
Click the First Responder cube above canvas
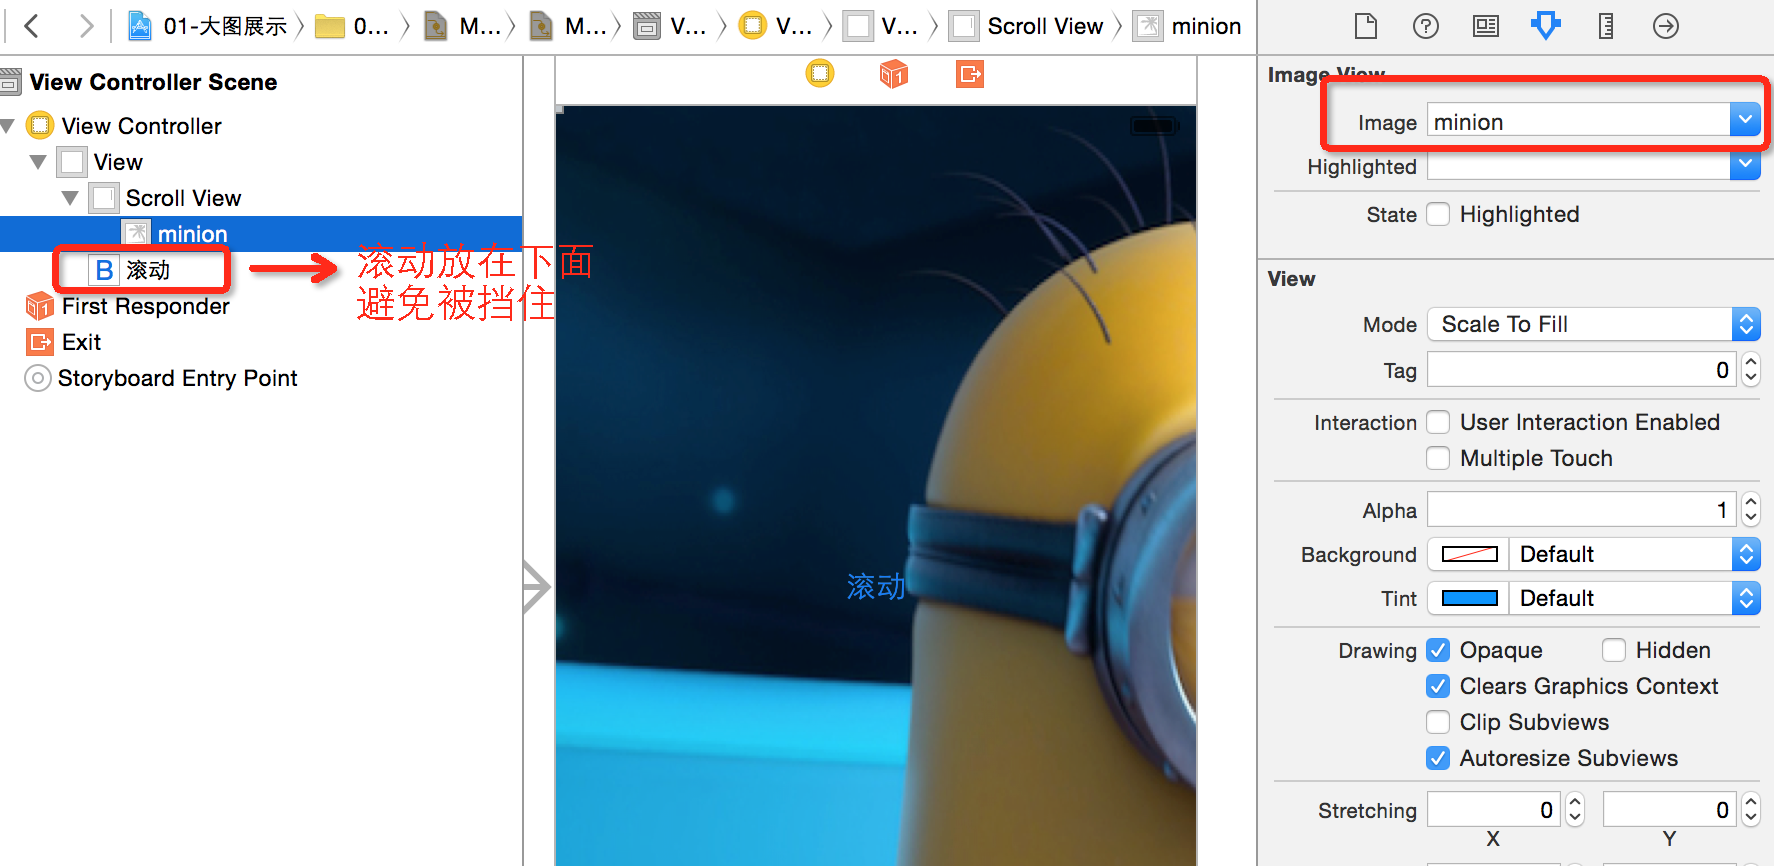(x=894, y=73)
